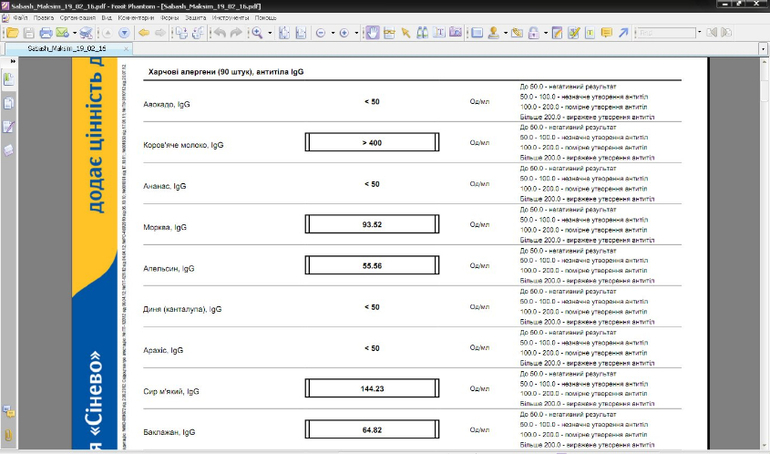The height and width of the screenshot is (454, 770).
Task: Open the Файл menu
Action: tap(20, 18)
